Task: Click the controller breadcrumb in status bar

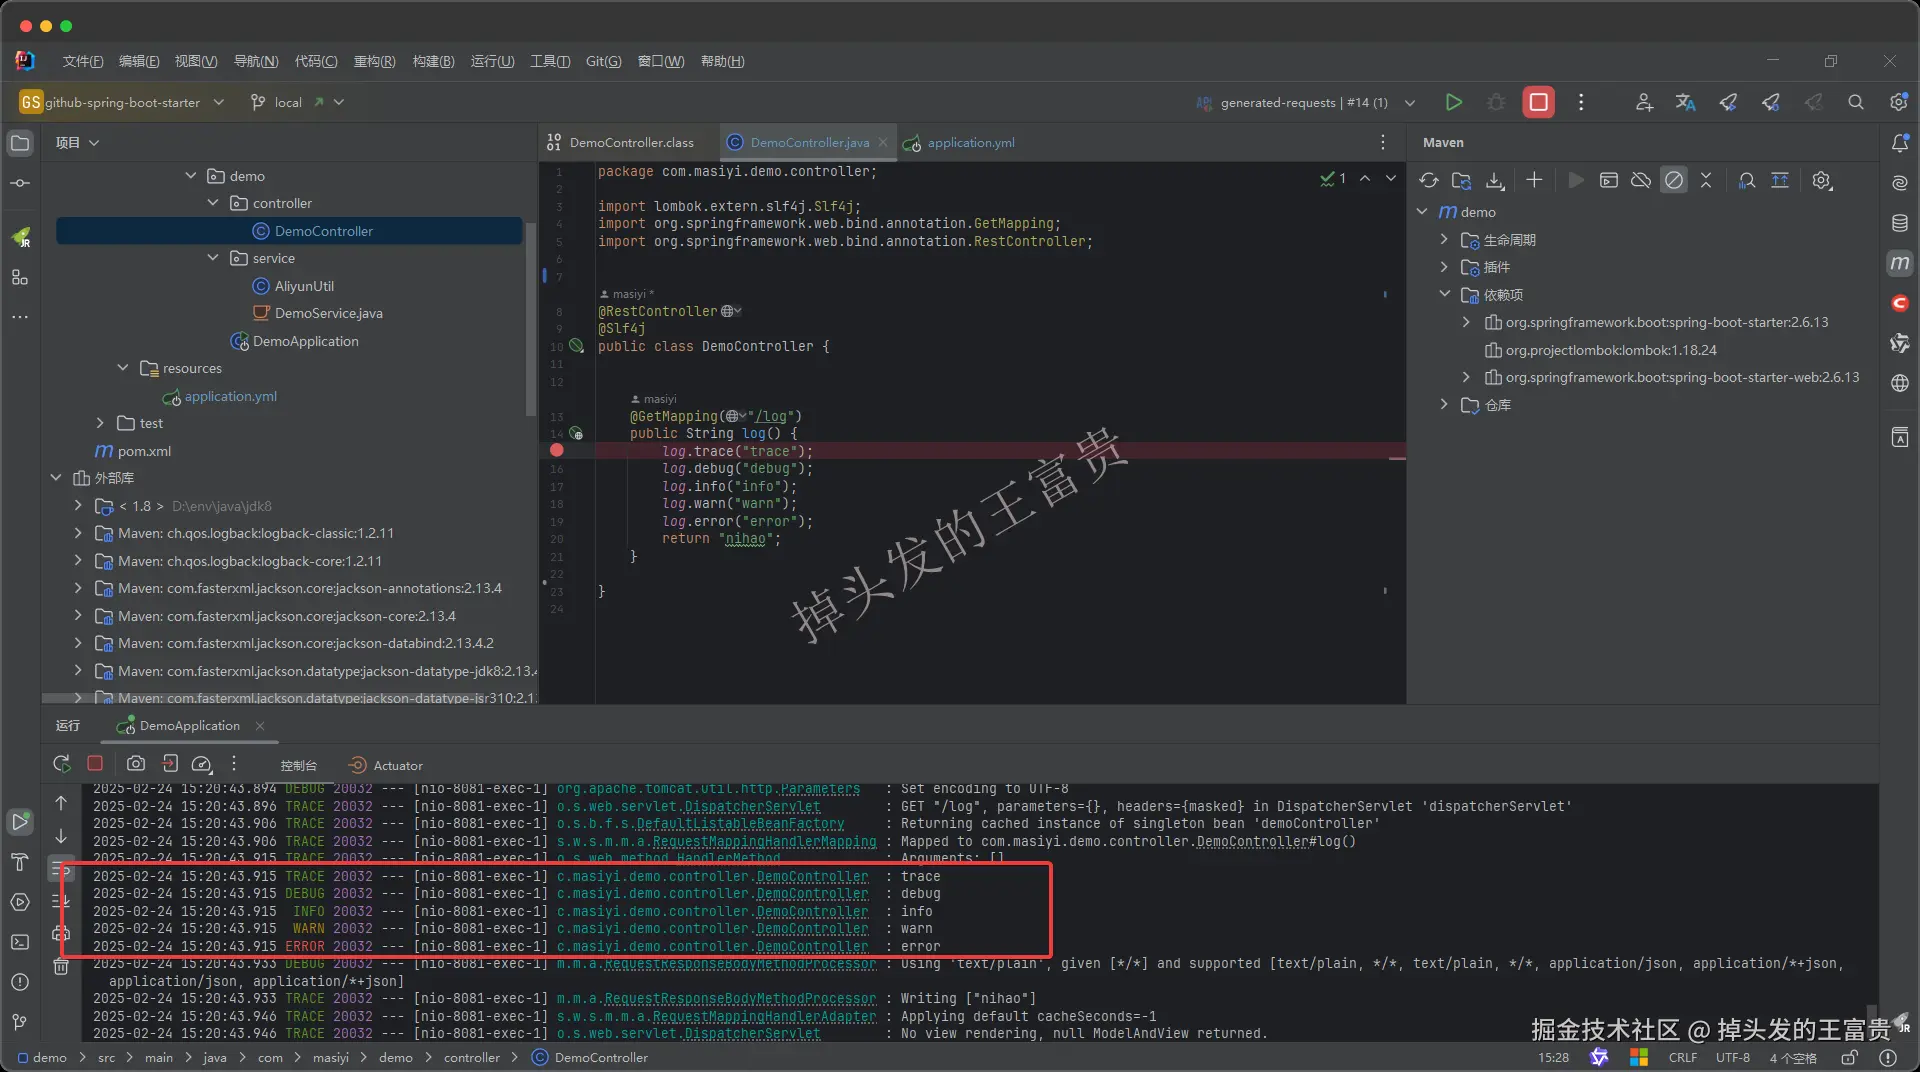Action: pyautogui.click(x=472, y=1058)
